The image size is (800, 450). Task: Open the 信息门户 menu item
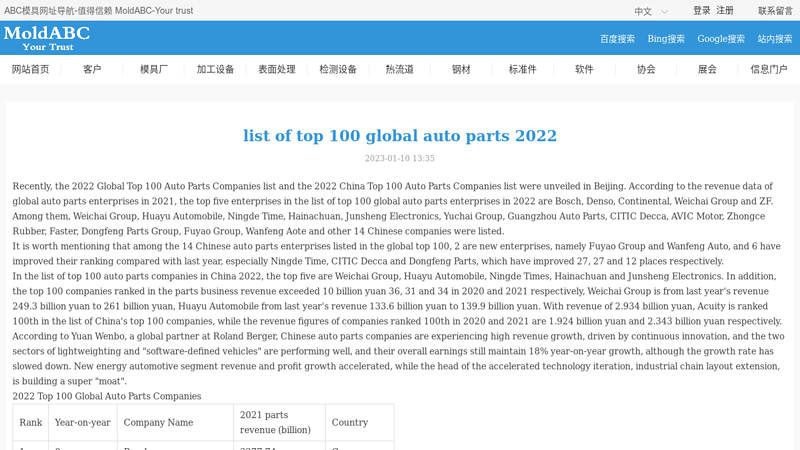pyautogui.click(x=768, y=69)
